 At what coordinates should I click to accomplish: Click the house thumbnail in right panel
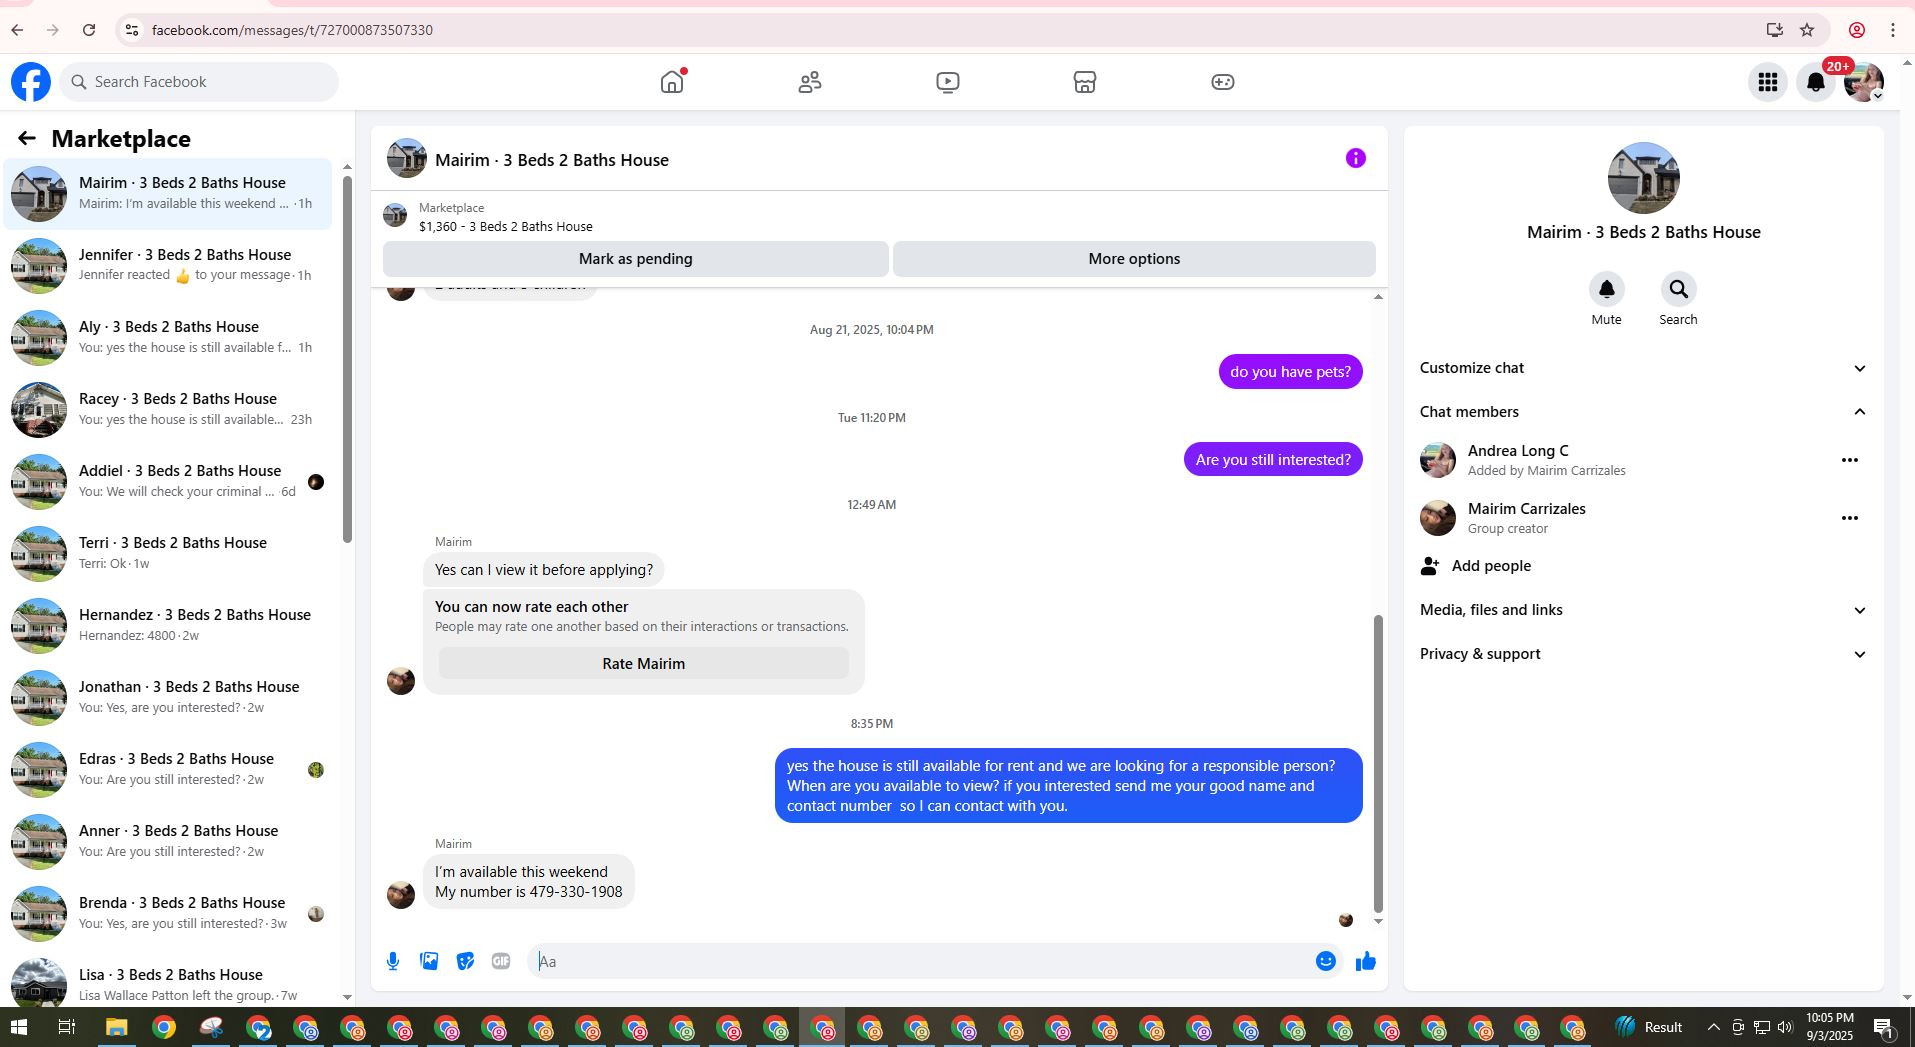tap(1644, 178)
